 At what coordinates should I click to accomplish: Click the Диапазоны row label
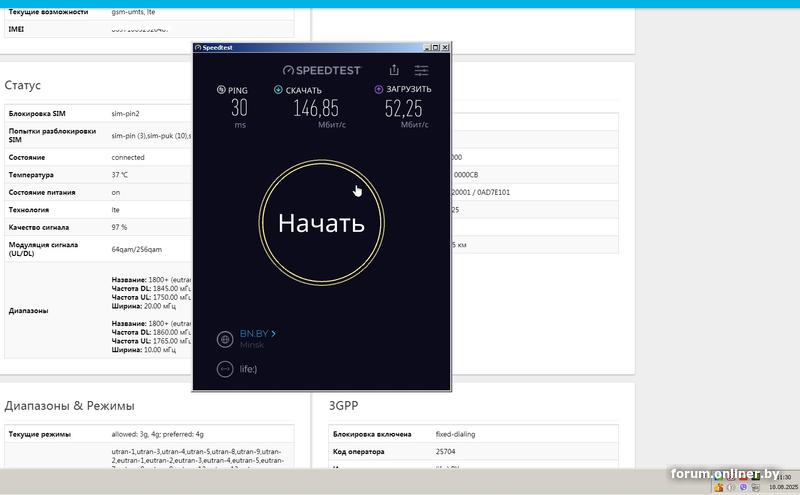click(29, 310)
